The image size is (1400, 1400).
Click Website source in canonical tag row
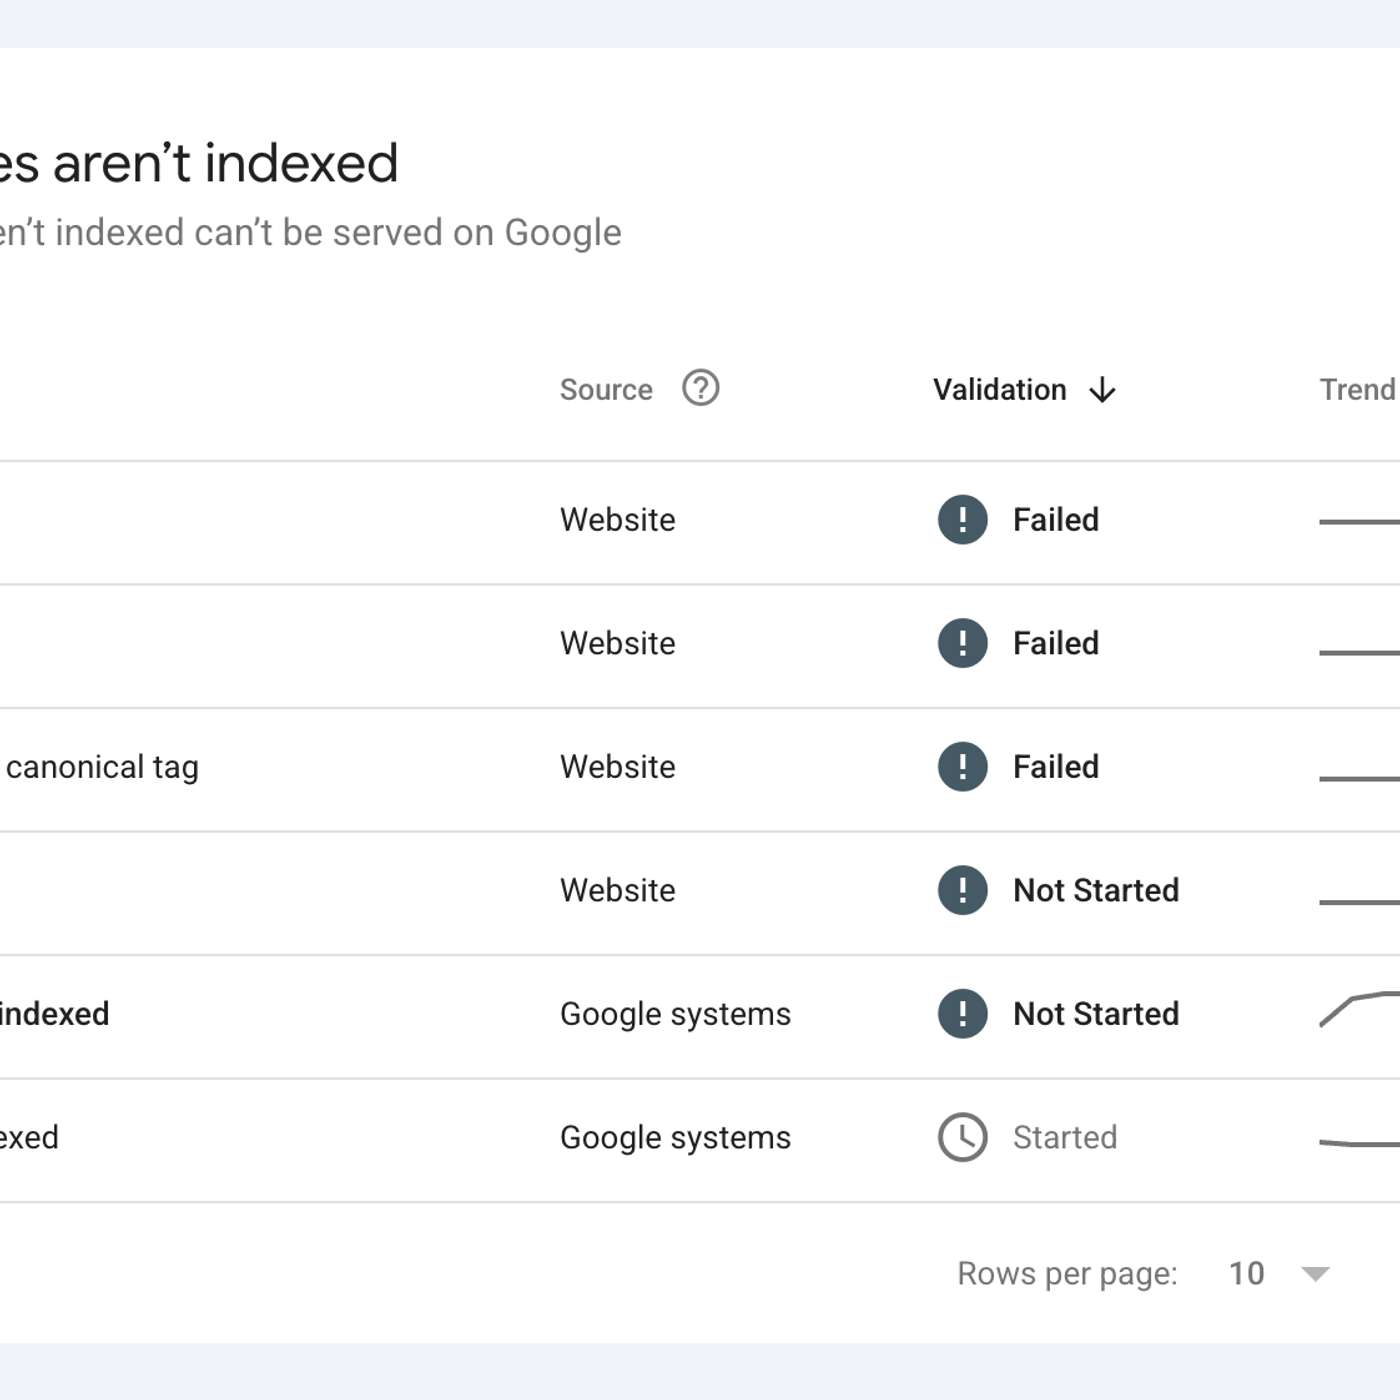618,767
